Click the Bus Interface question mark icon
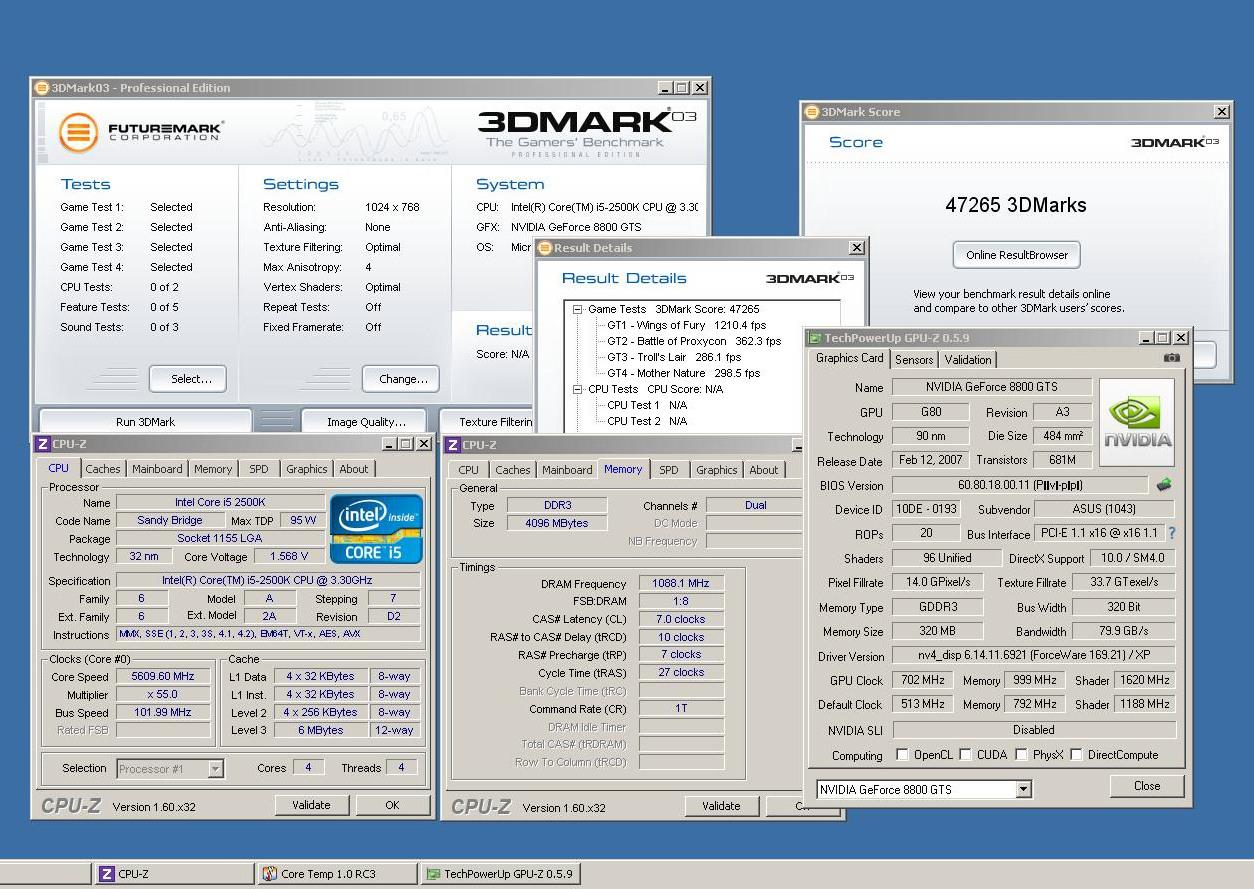Screen dimensions: 1254x889 tap(1172, 534)
